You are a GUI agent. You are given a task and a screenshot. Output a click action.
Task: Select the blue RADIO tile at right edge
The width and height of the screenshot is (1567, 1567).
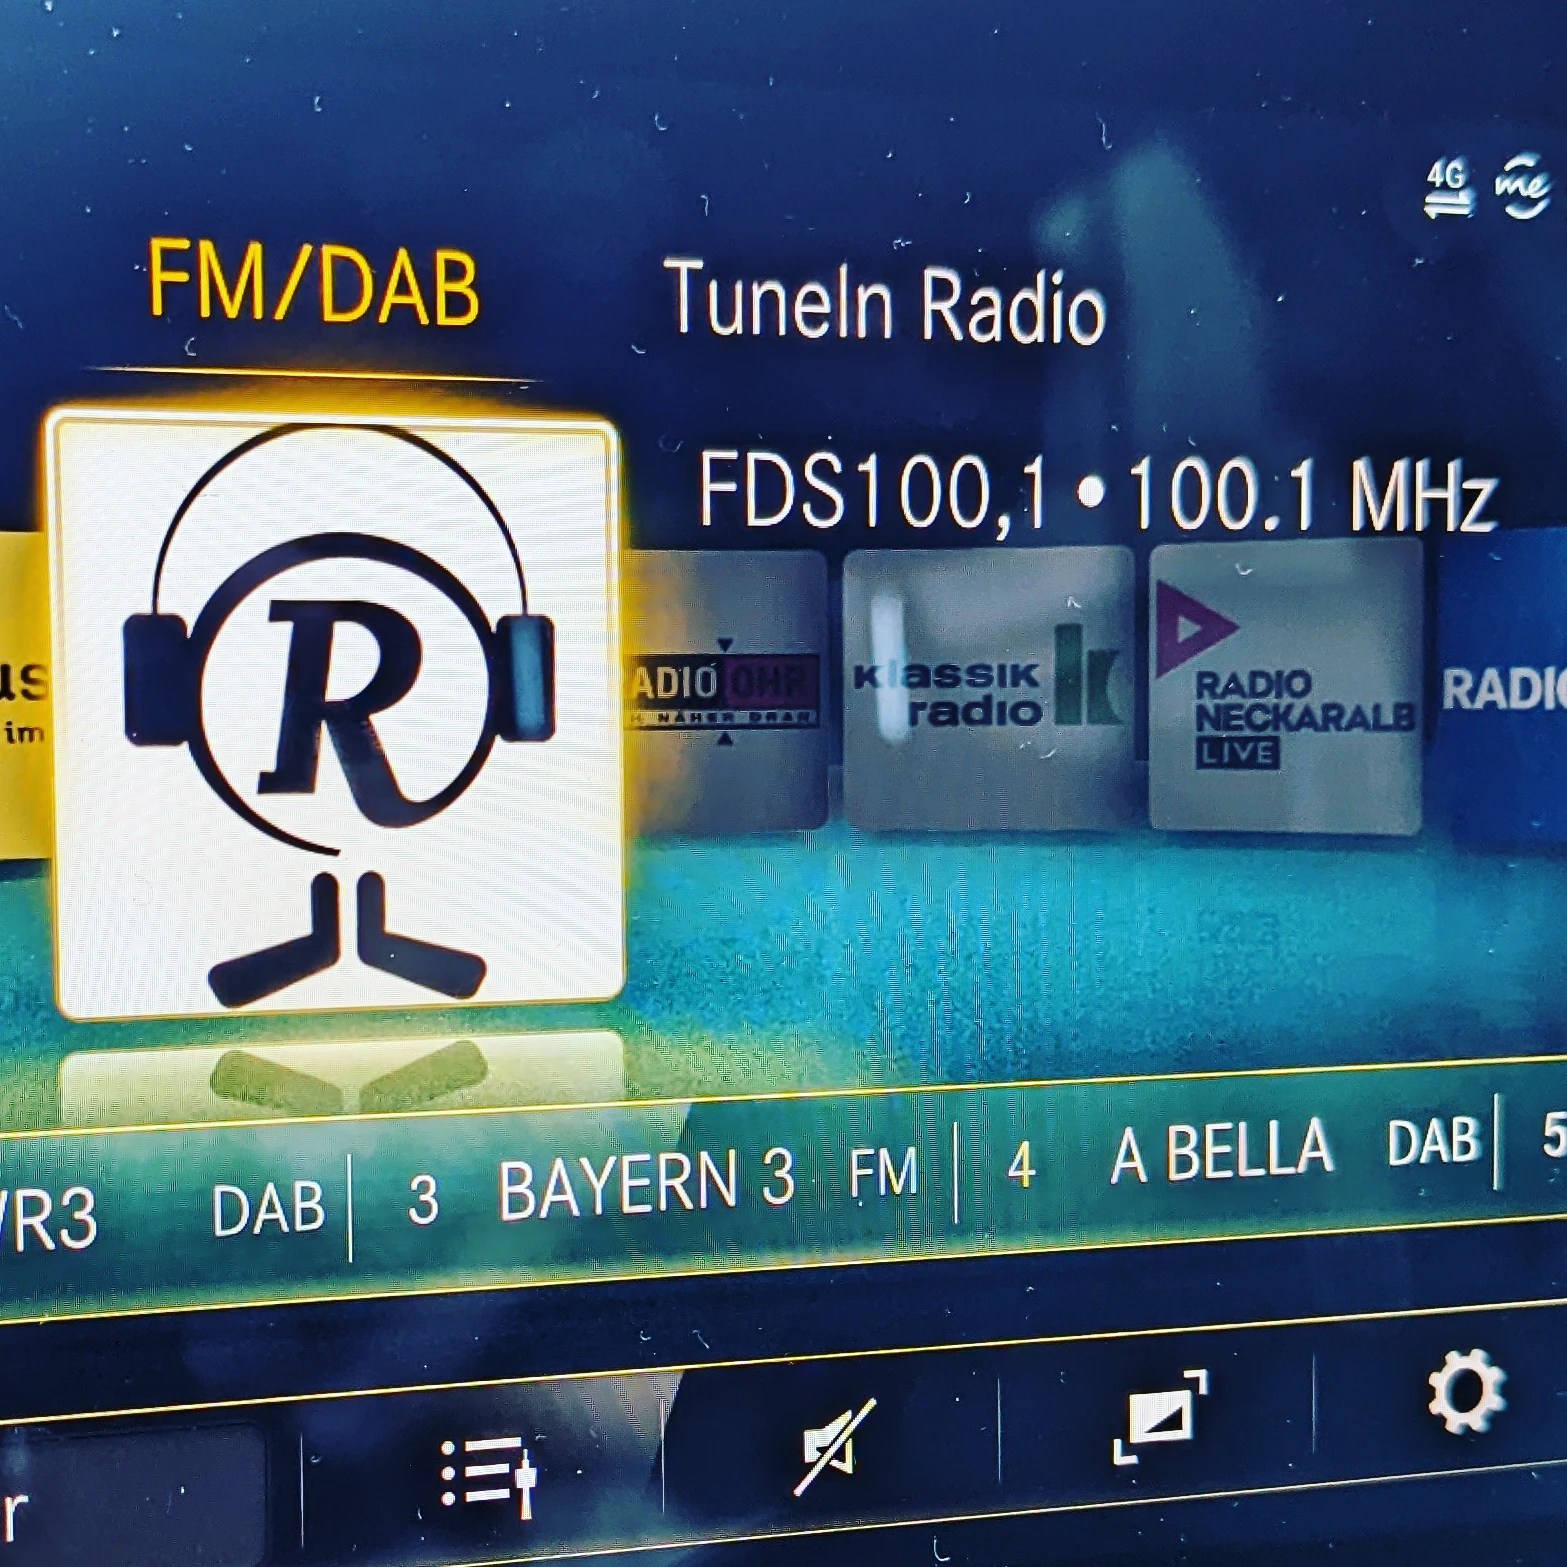[1500, 688]
